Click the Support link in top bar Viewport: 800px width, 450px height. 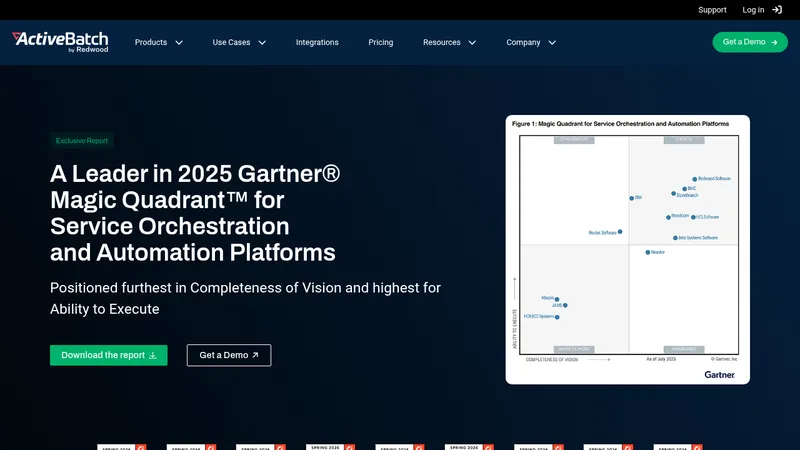(x=712, y=10)
